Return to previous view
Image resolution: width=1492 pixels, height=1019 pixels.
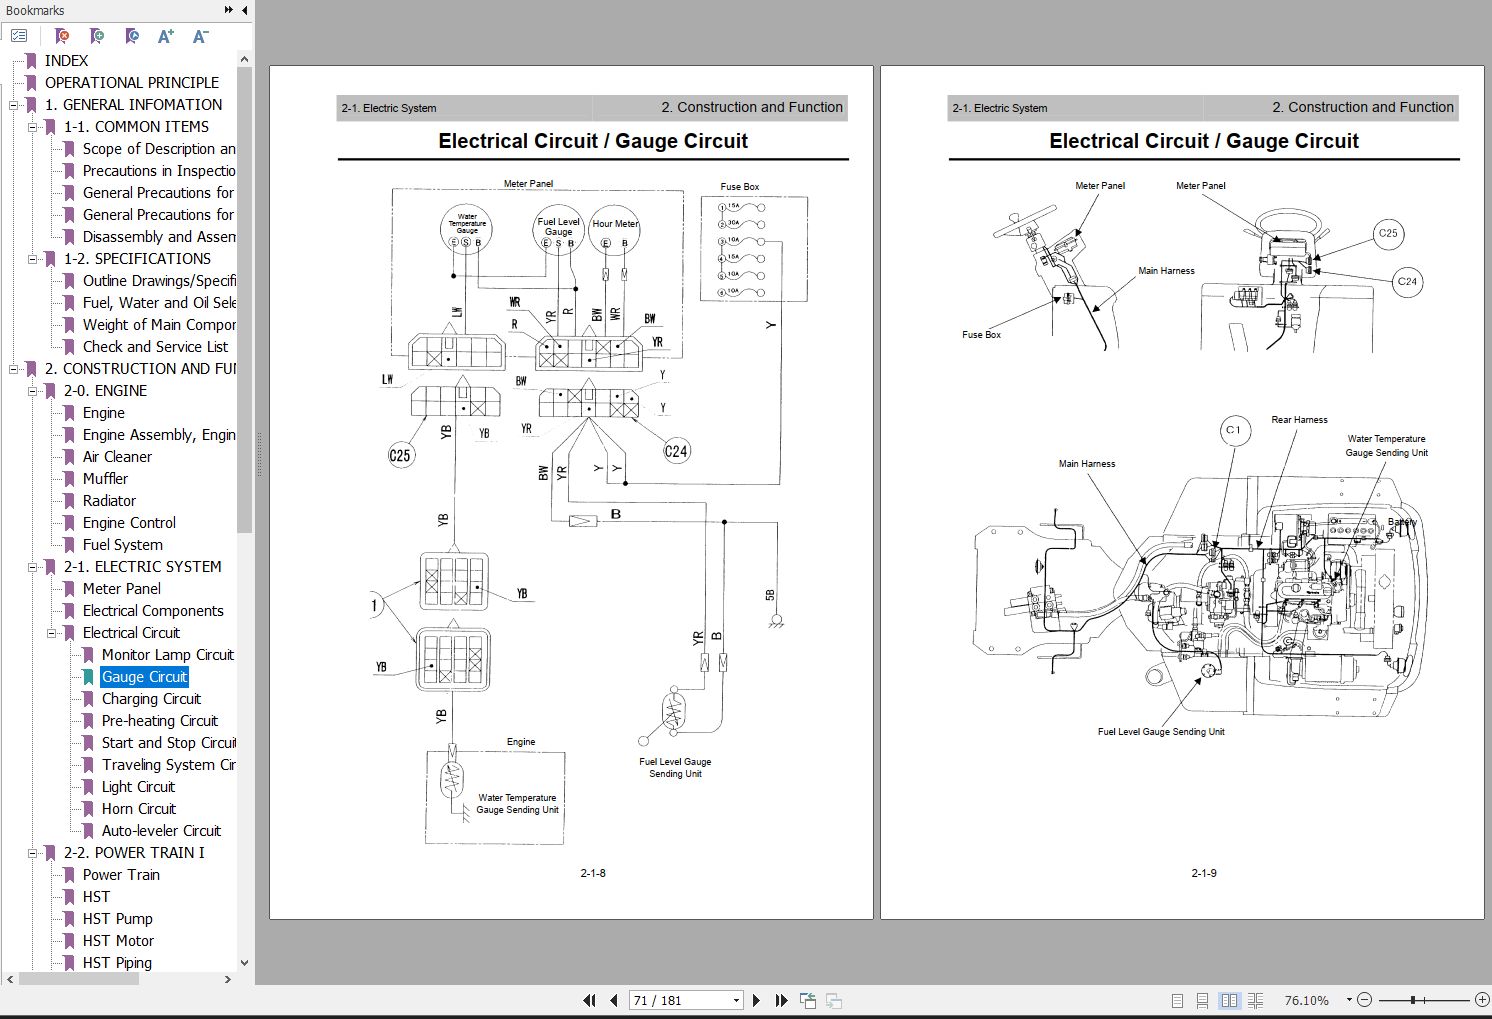pyautogui.click(x=807, y=1000)
